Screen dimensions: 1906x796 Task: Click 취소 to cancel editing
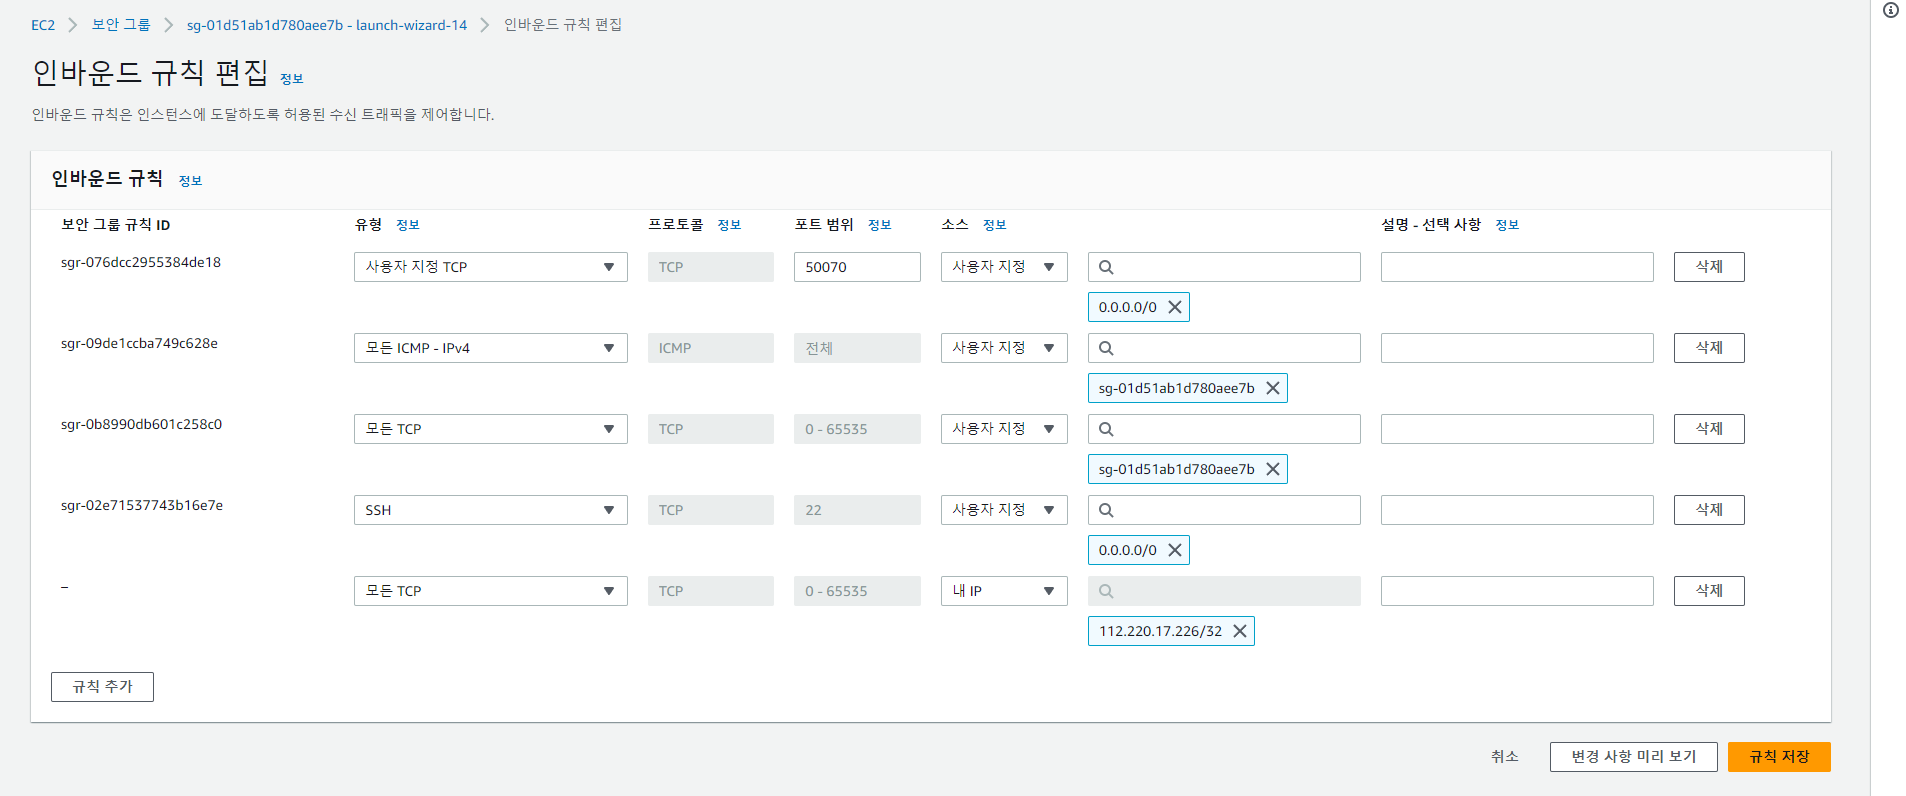[x=1505, y=757]
